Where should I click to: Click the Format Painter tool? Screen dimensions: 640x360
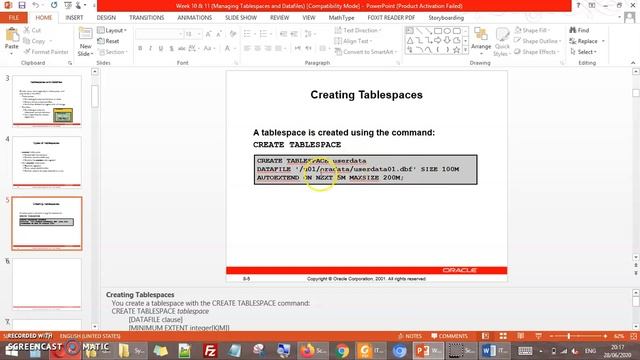(46, 52)
